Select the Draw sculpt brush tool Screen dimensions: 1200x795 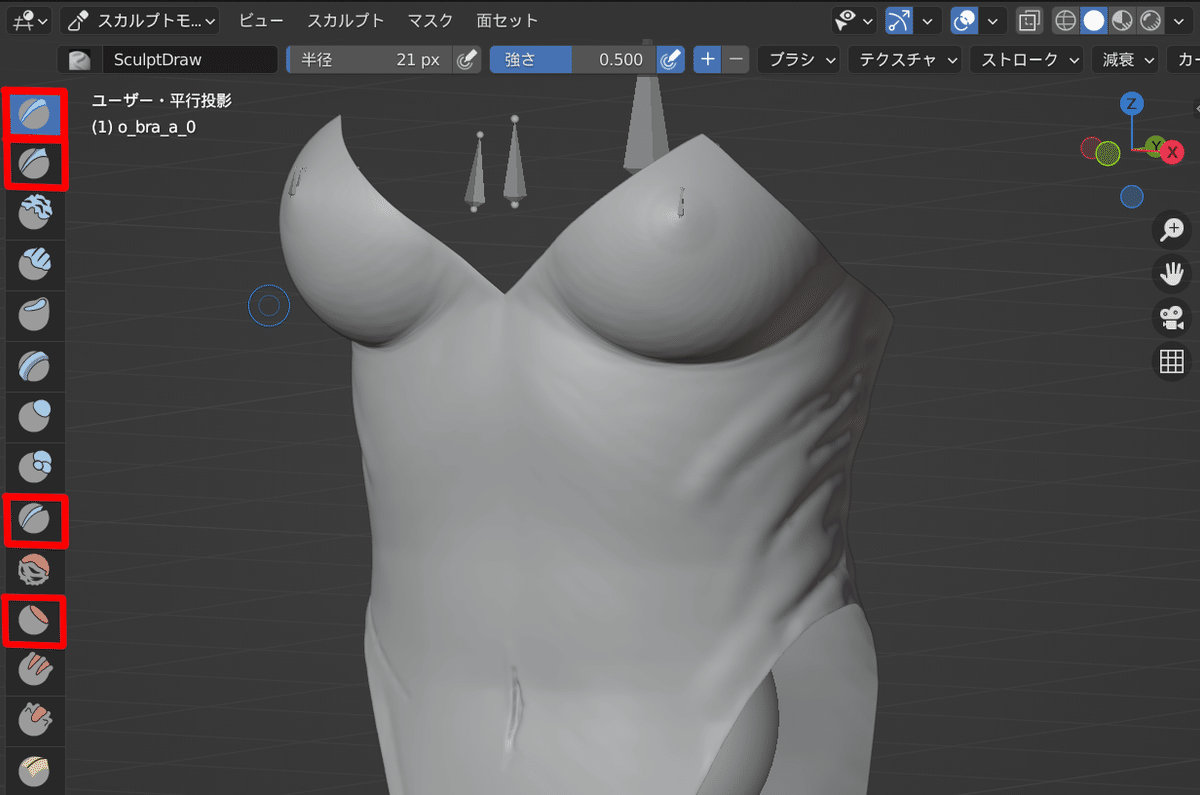tap(35, 113)
